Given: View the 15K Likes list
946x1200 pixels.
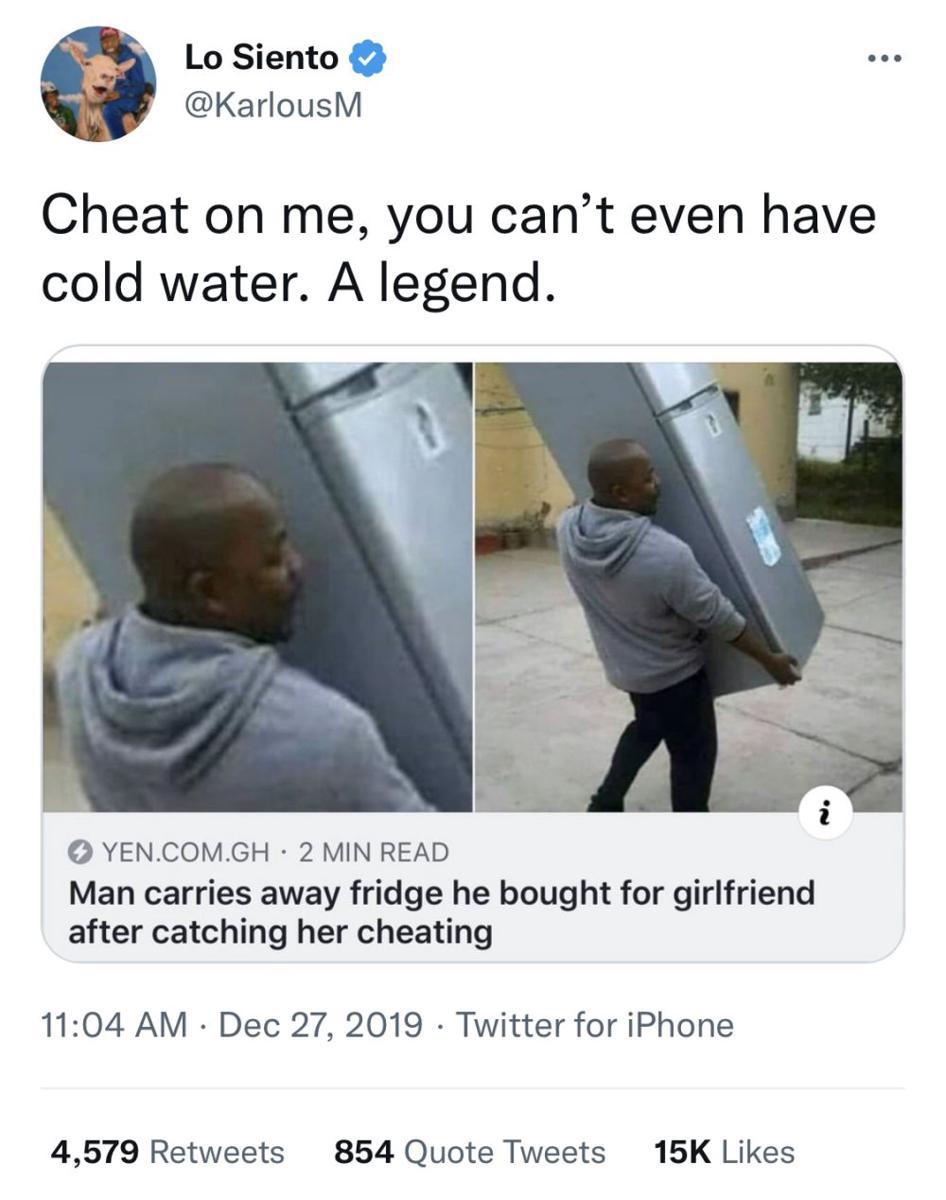Looking at the screenshot, I should 724,1152.
